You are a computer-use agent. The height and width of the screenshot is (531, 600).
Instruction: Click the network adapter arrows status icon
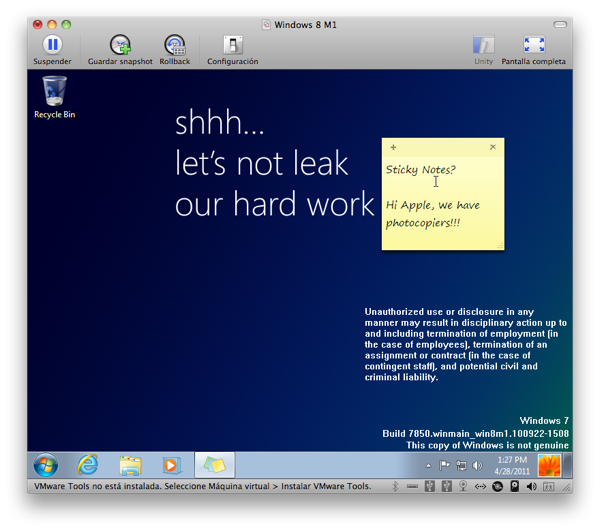click(480, 487)
